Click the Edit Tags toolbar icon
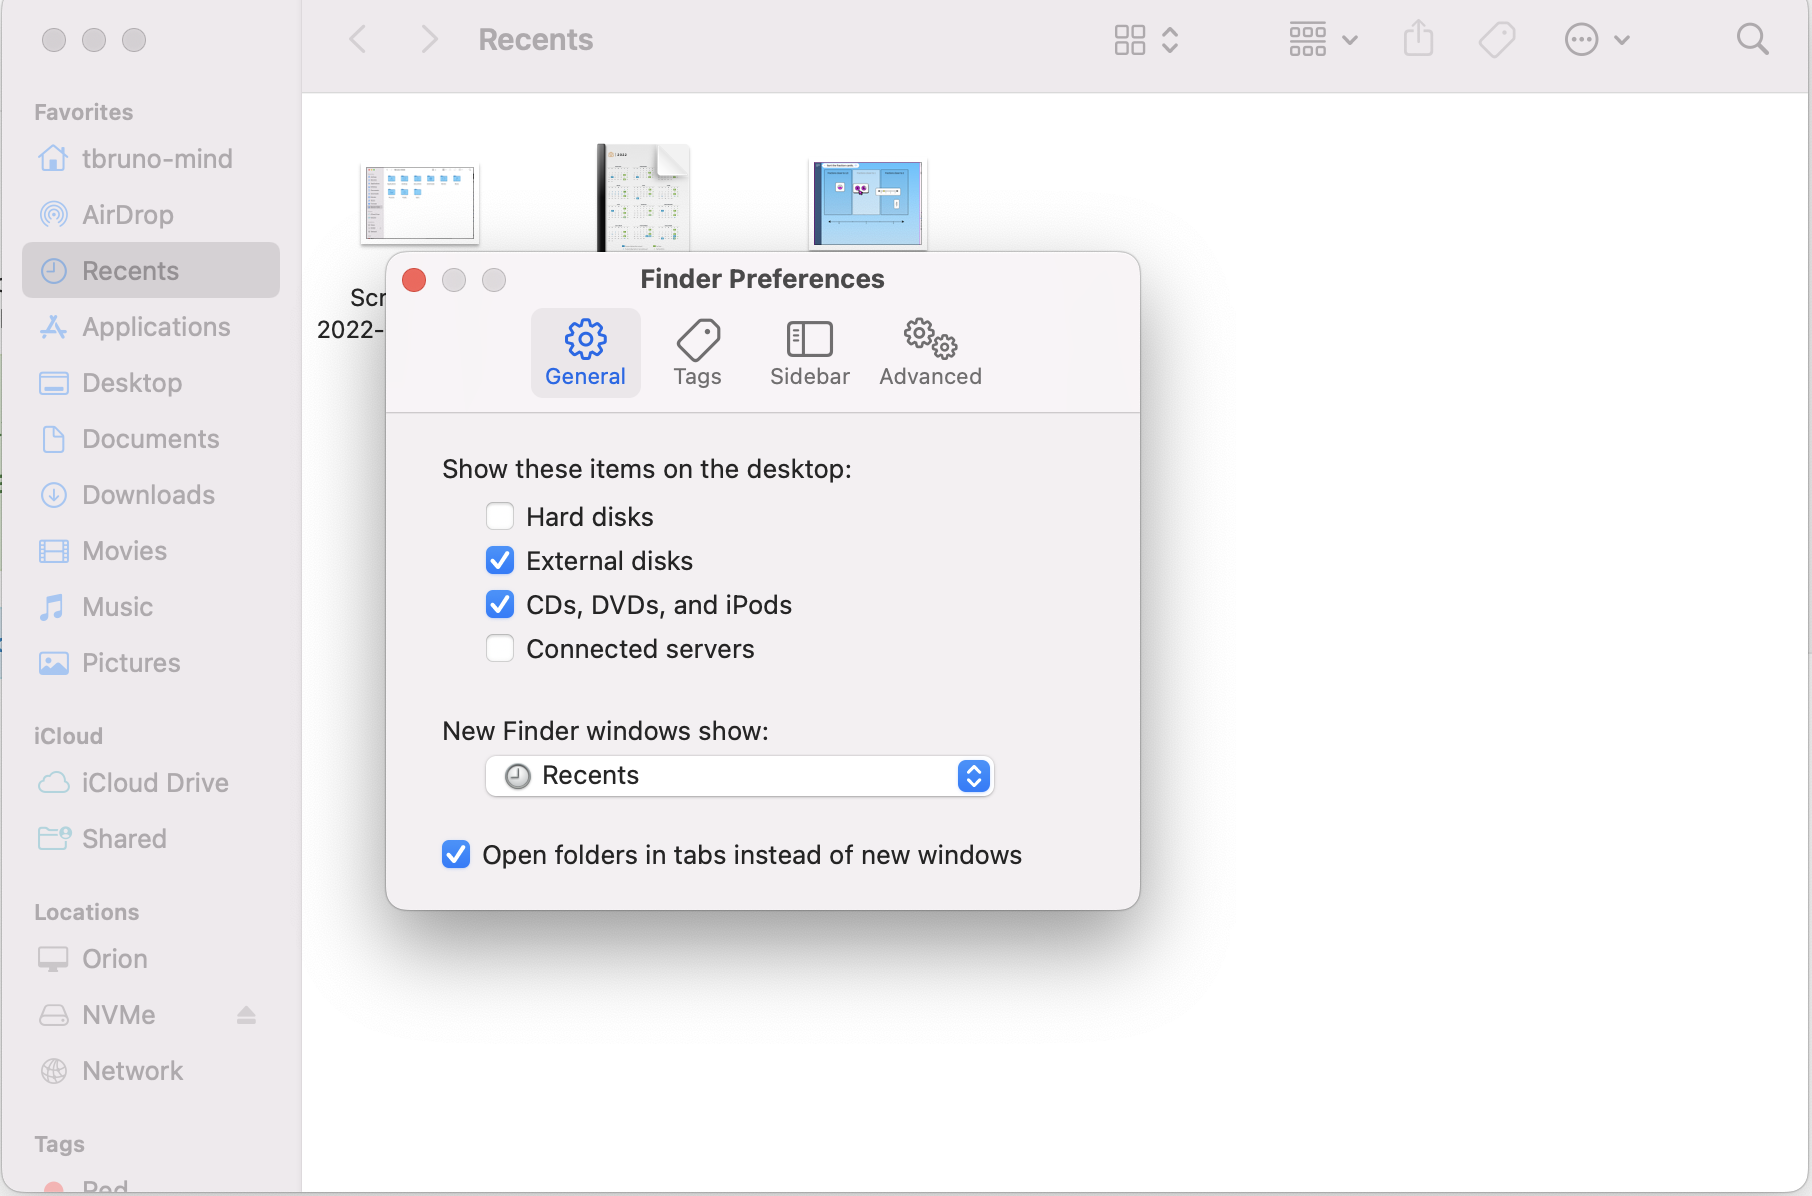This screenshot has width=1812, height=1196. 1496,40
